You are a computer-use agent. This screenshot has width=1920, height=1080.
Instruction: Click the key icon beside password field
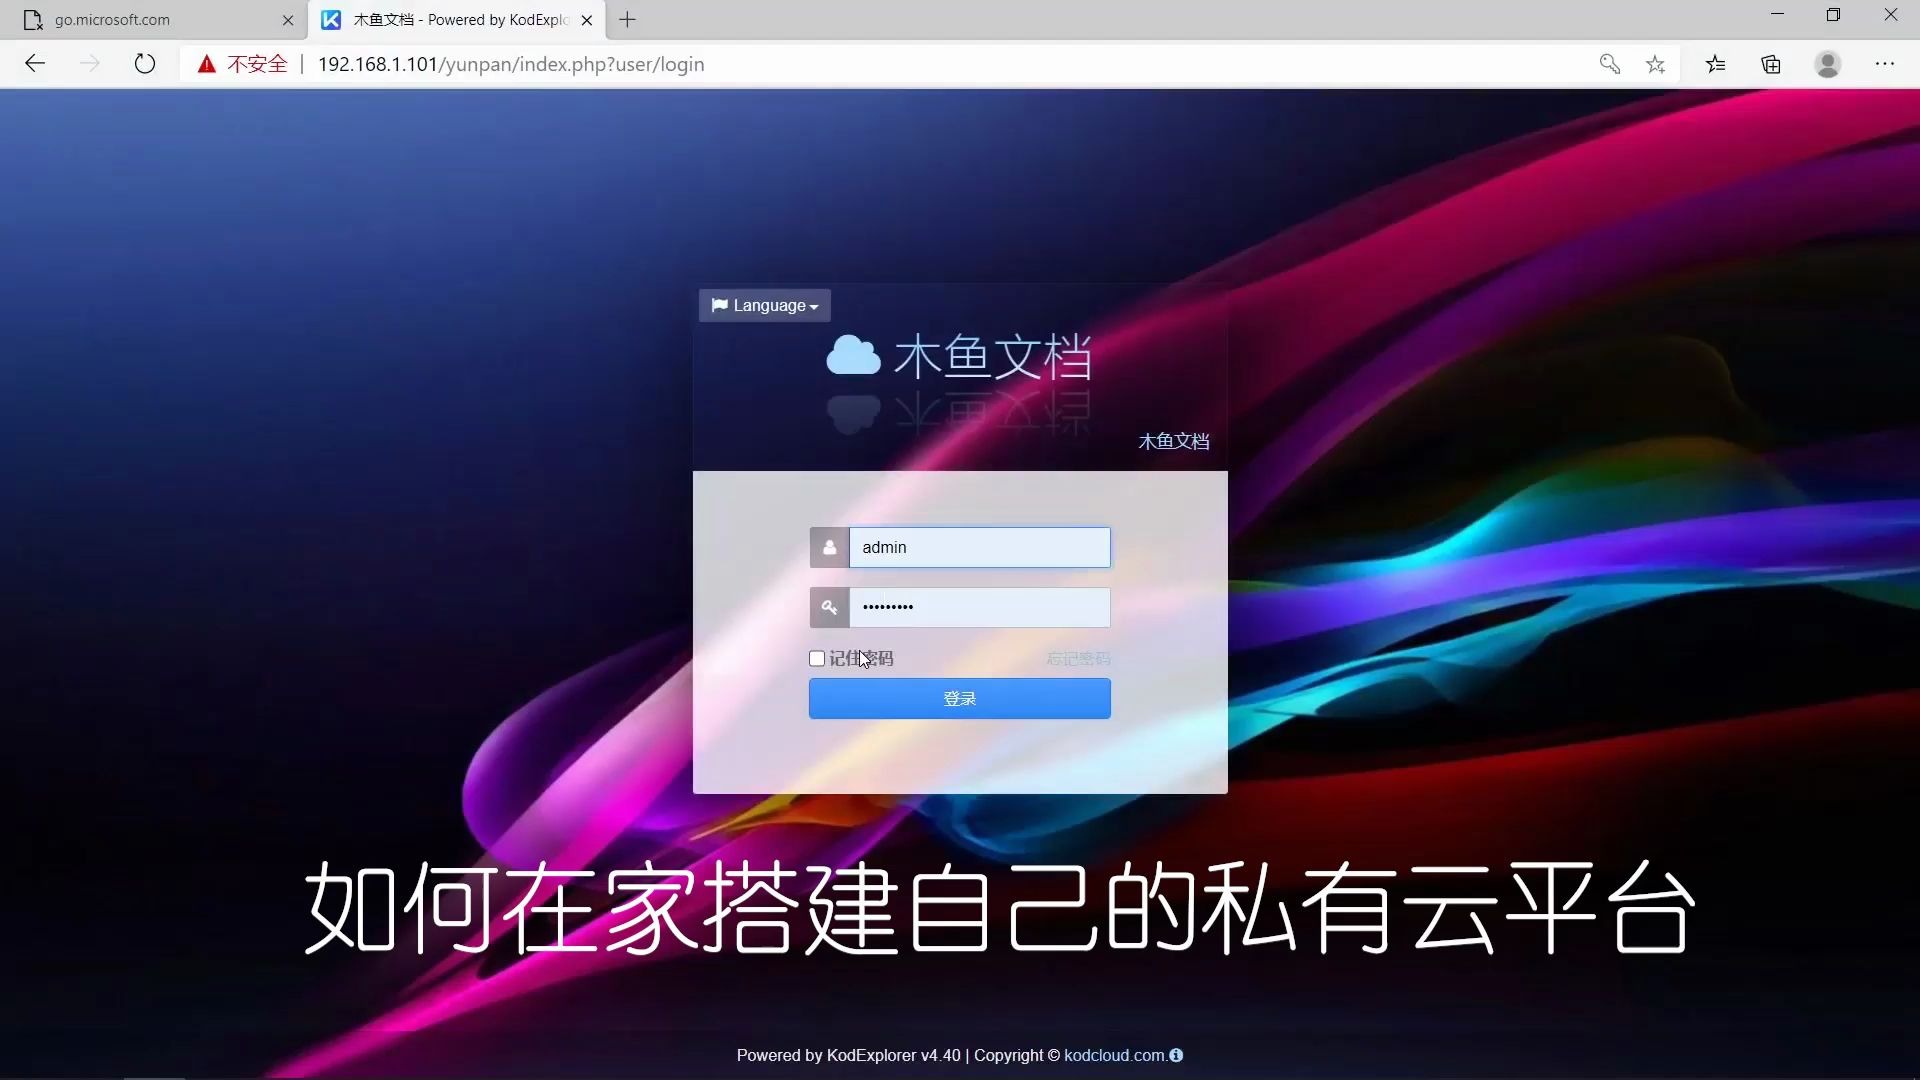[829, 608]
